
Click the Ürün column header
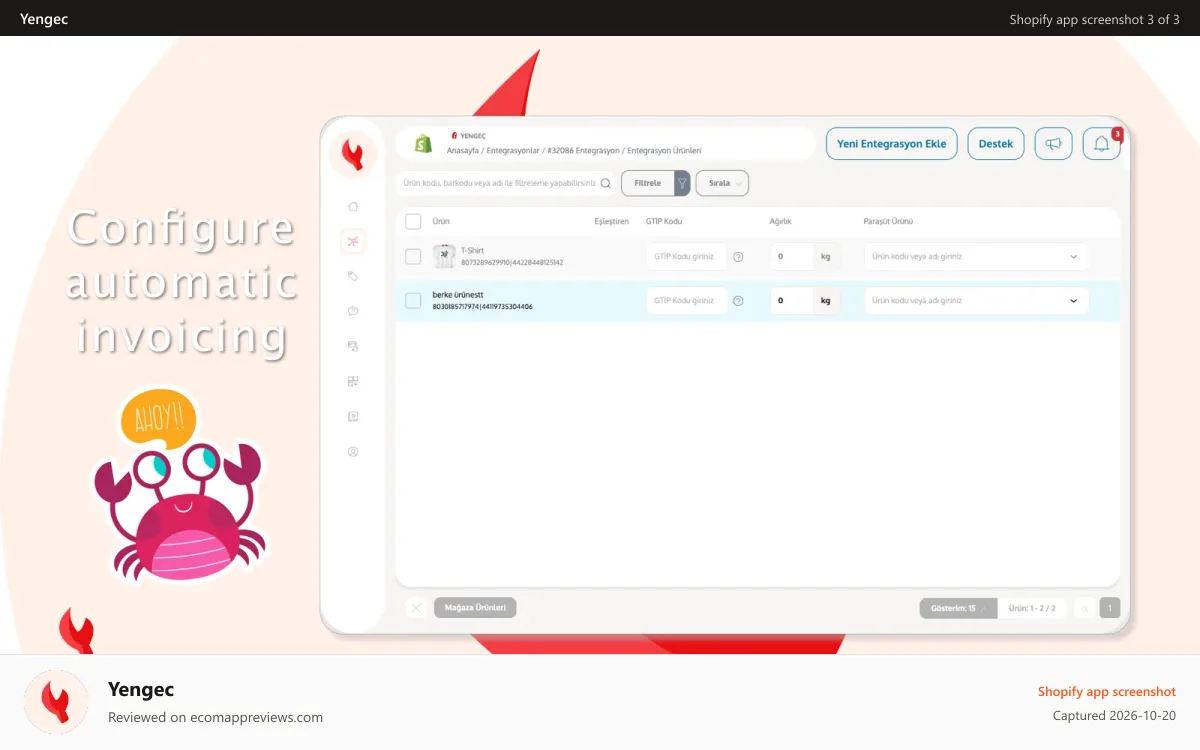pyautogui.click(x=441, y=221)
